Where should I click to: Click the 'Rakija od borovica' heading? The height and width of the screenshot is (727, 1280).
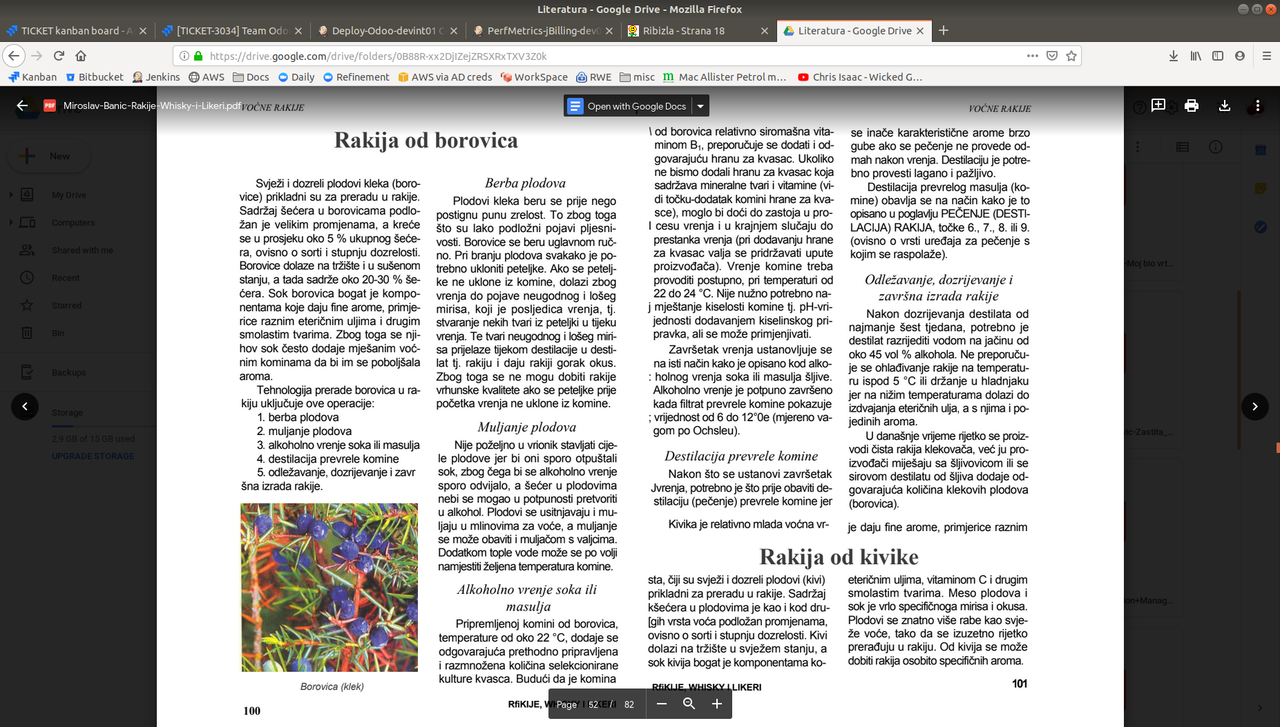point(426,140)
